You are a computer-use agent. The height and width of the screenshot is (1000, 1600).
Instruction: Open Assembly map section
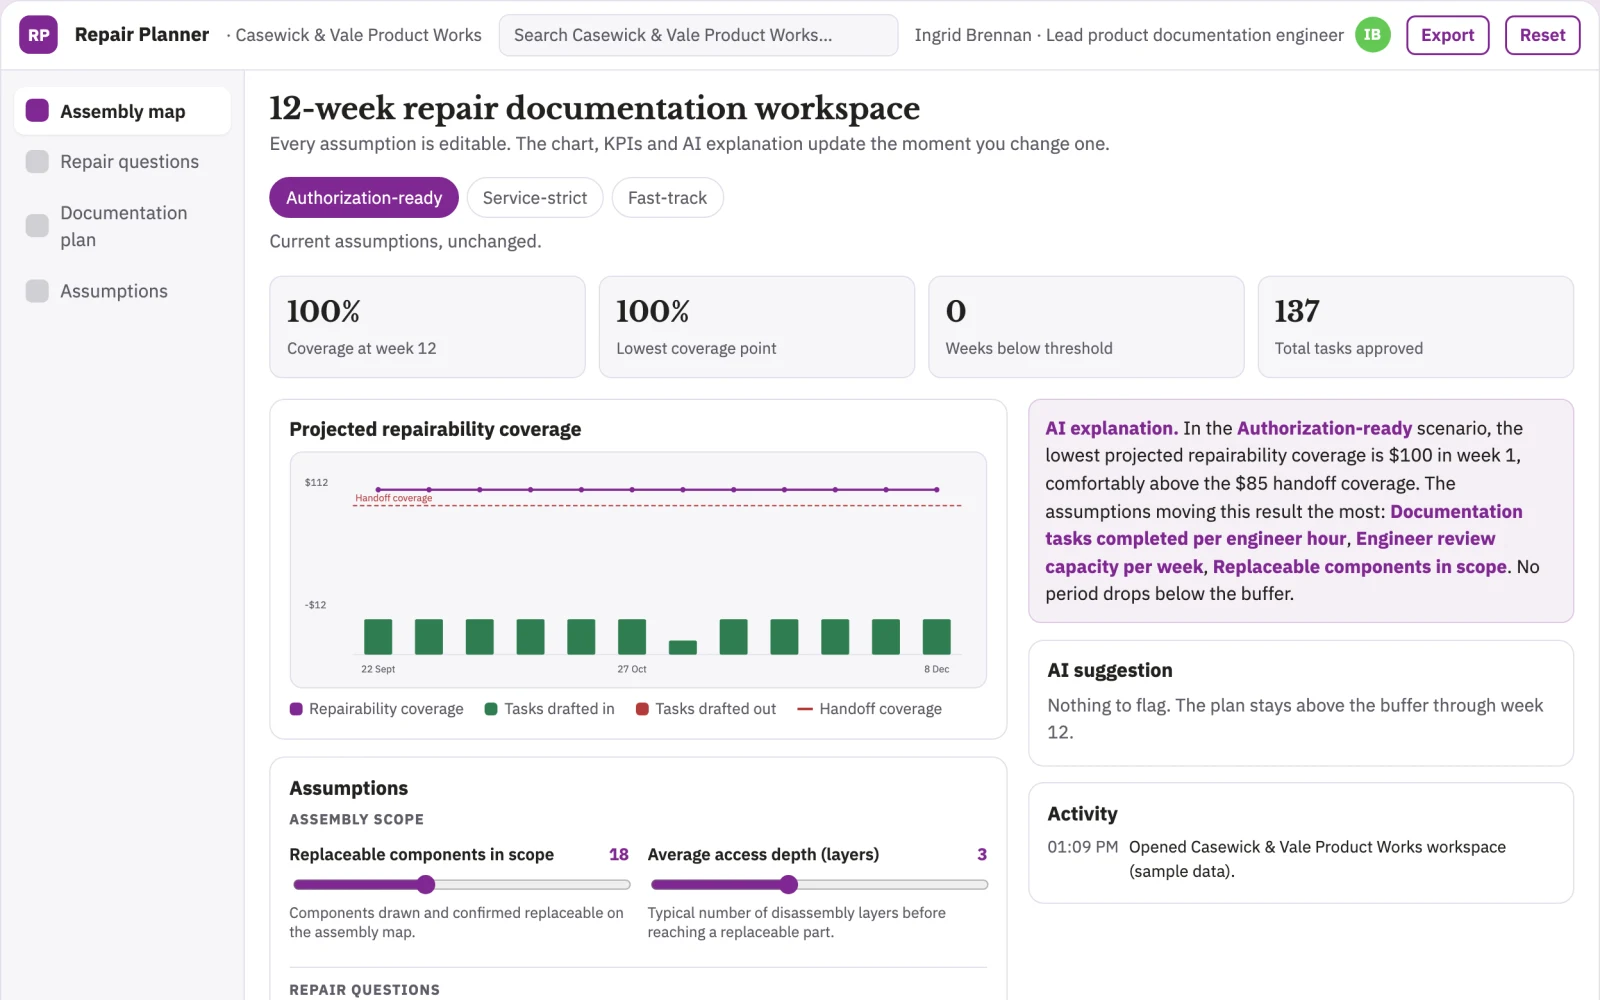122,111
